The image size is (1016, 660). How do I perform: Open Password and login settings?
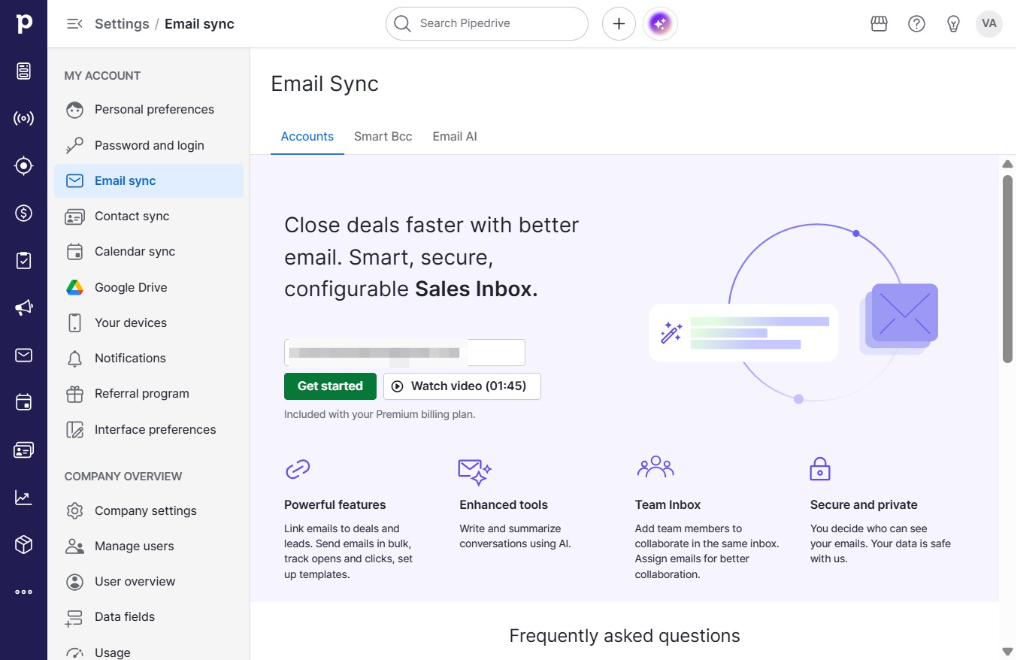coord(149,145)
